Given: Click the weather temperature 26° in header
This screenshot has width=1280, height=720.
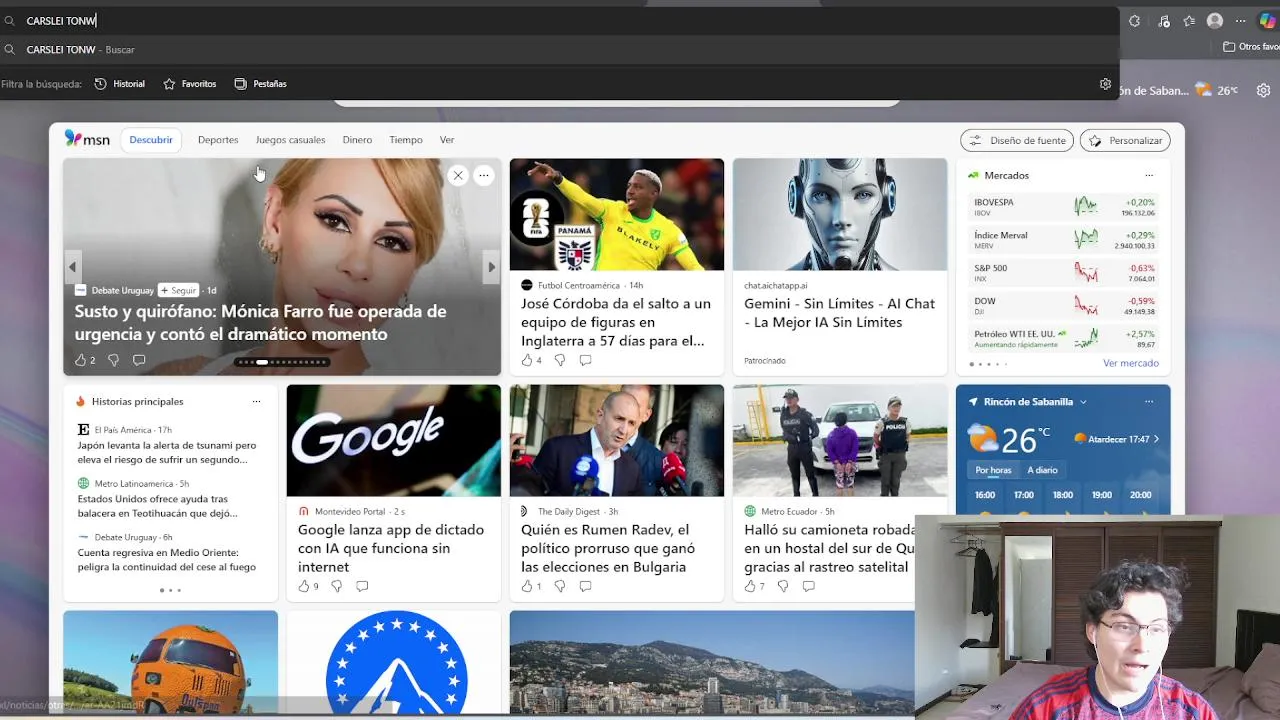Looking at the screenshot, I should click(1227, 90).
